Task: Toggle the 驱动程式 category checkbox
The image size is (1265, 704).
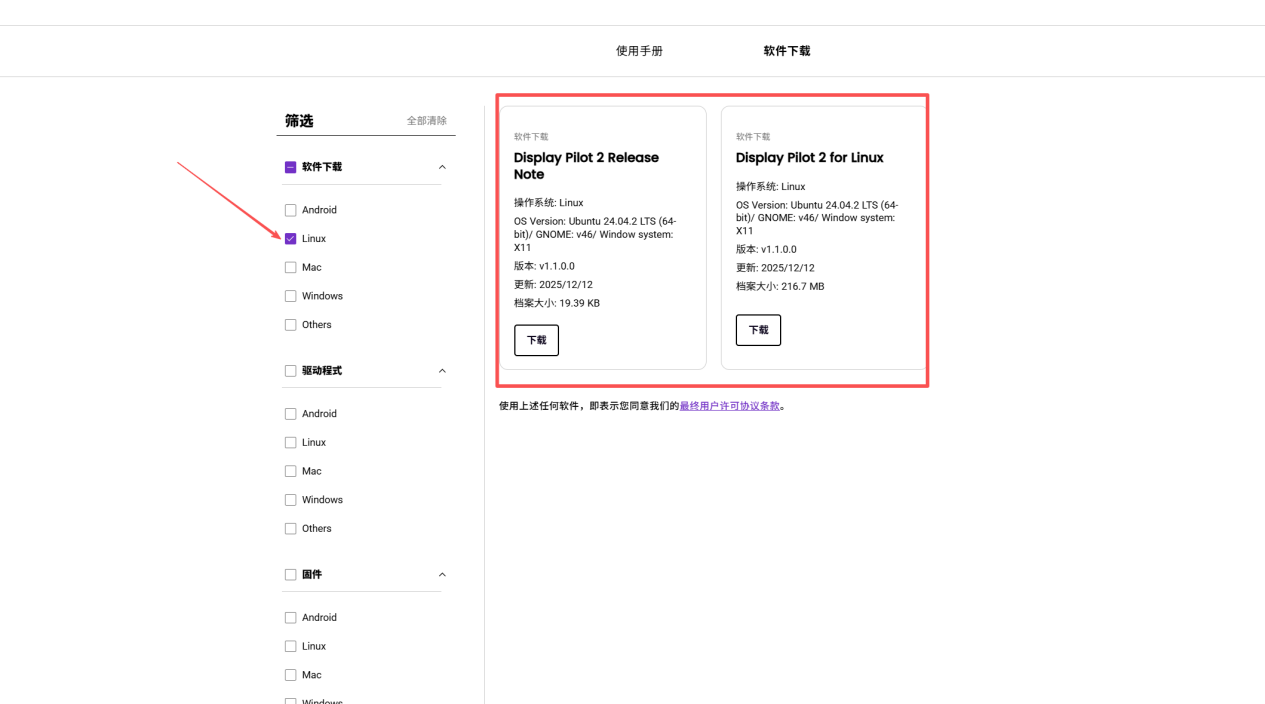Action: (291, 371)
